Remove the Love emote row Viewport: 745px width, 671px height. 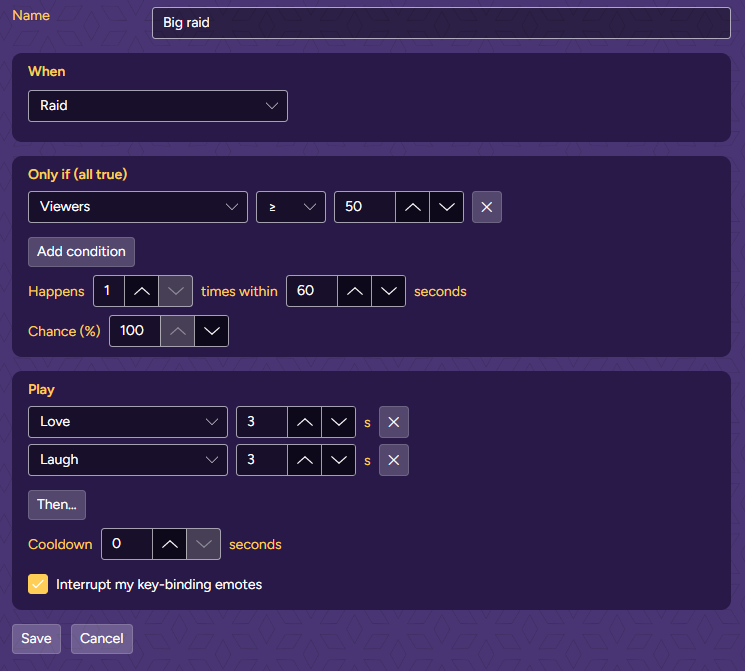coord(393,422)
